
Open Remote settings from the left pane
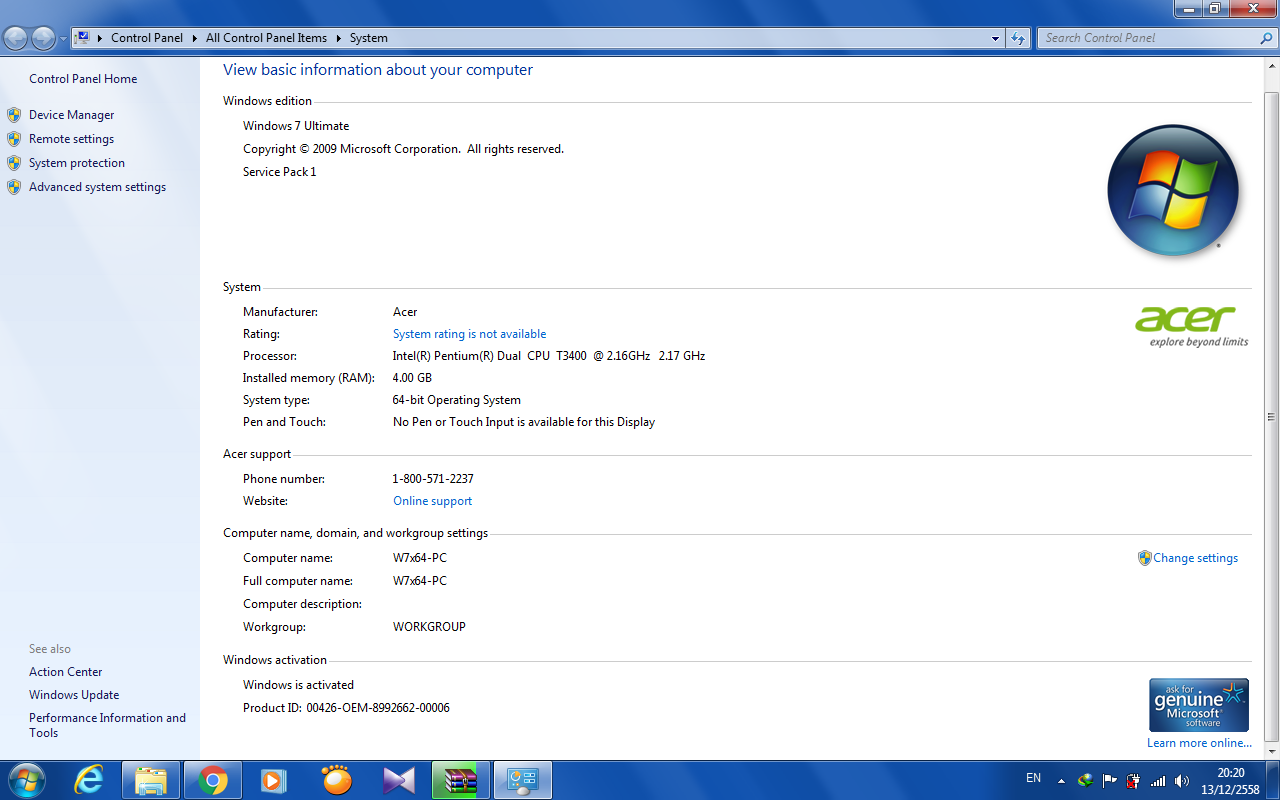click(71, 139)
